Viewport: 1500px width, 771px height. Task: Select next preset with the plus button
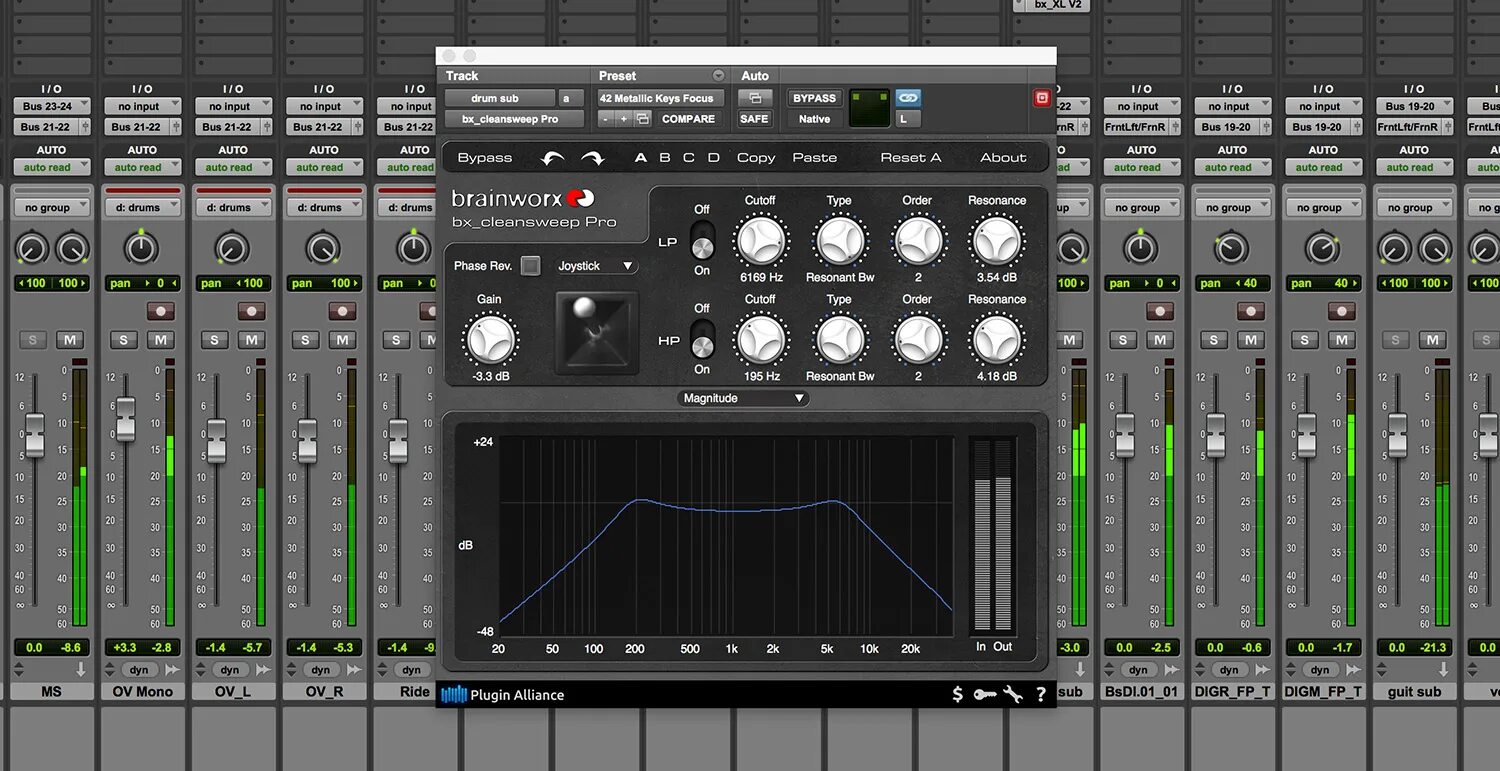coord(624,119)
